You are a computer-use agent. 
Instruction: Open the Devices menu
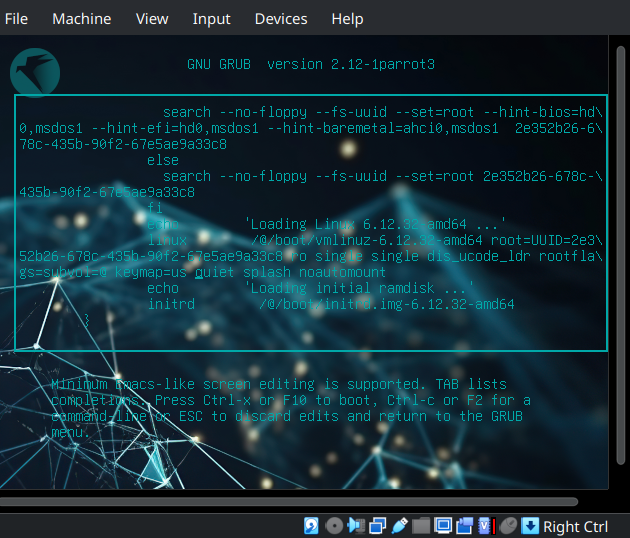pos(281,19)
